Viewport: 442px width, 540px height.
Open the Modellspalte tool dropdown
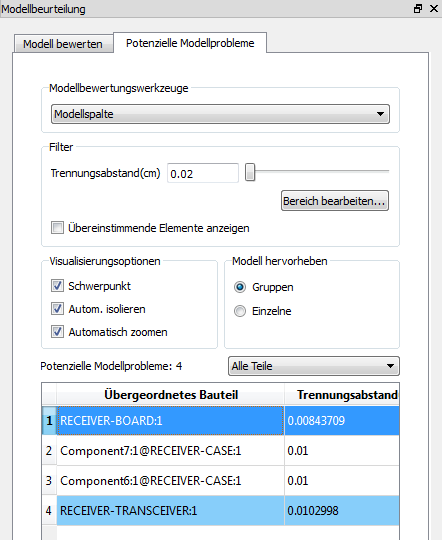pos(220,114)
